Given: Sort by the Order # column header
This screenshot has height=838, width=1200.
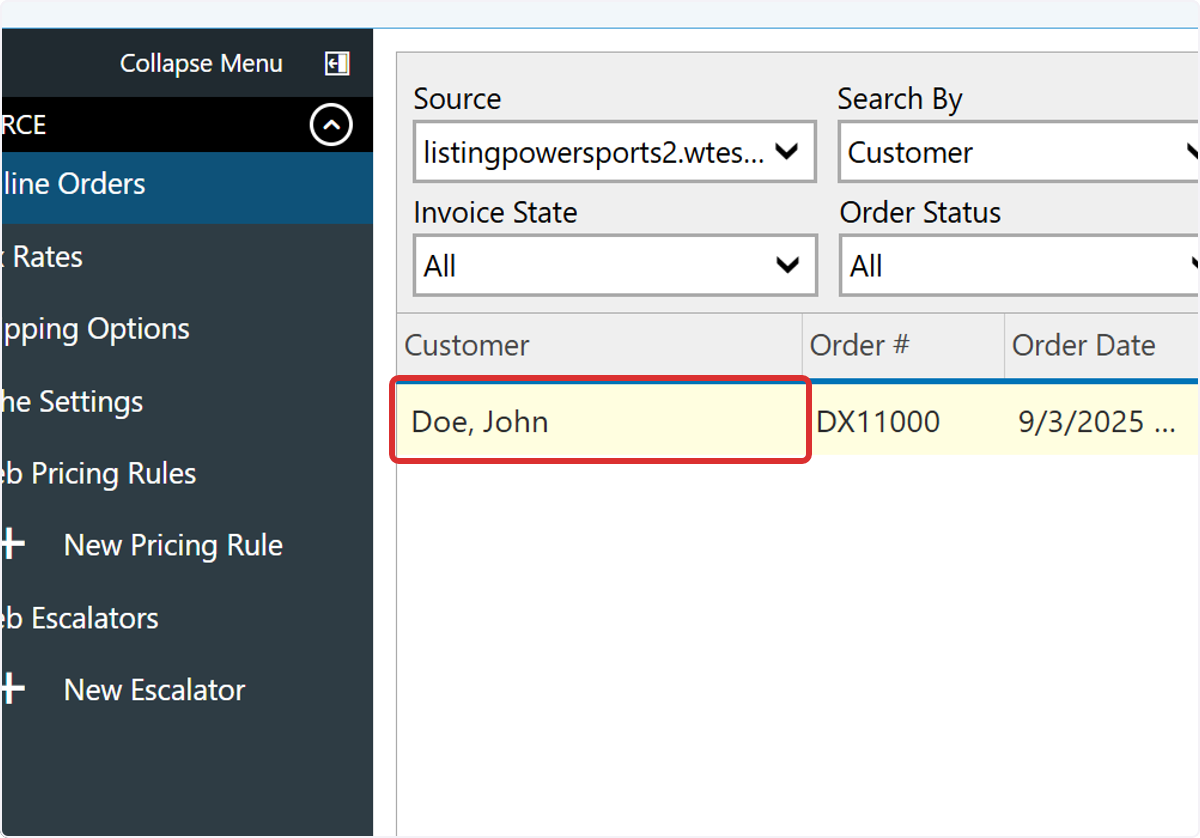Looking at the screenshot, I should pos(904,346).
